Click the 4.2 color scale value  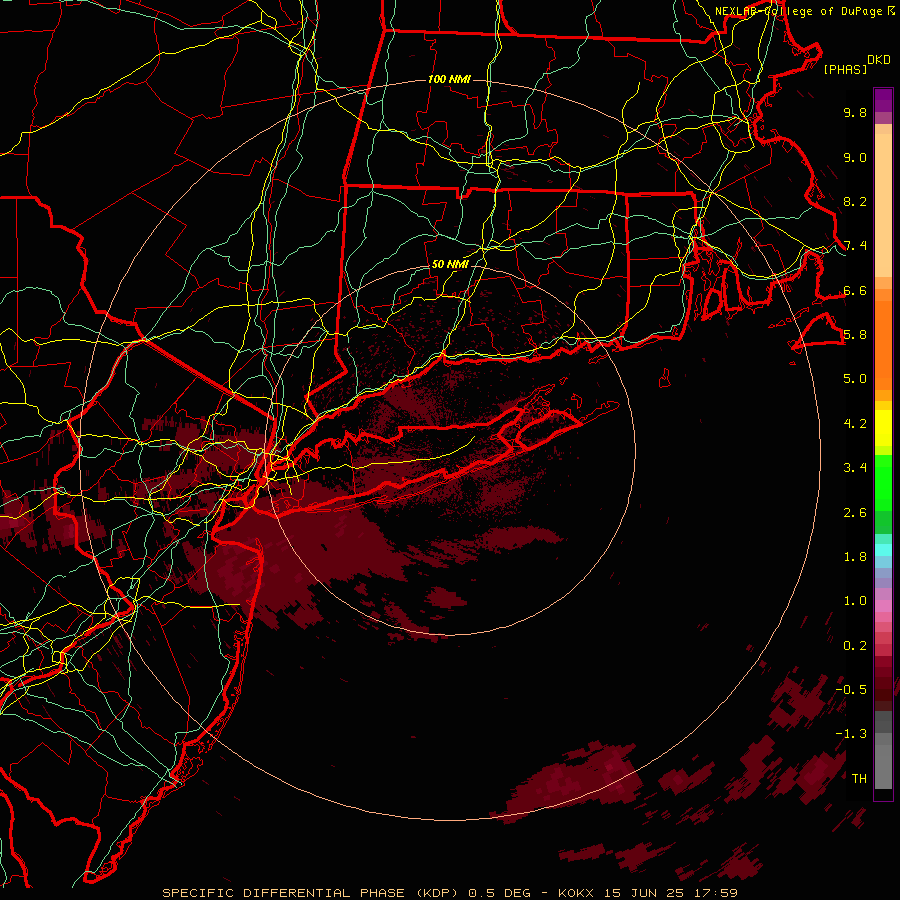[855, 424]
